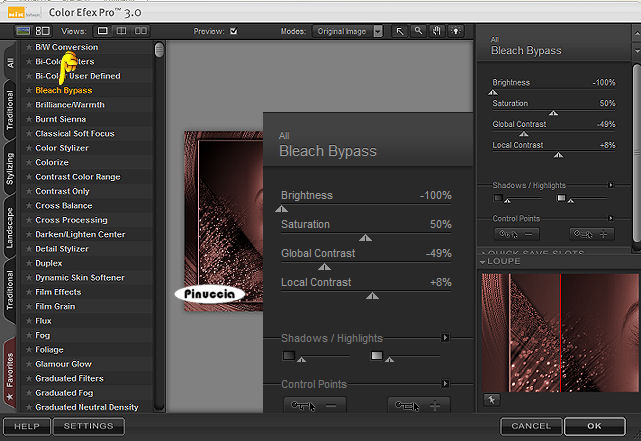The height and width of the screenshot is (441, 641).
Task: Open the Modes dropdown showing Original Image
Action: pyautogui.click(x=347, y=31)
